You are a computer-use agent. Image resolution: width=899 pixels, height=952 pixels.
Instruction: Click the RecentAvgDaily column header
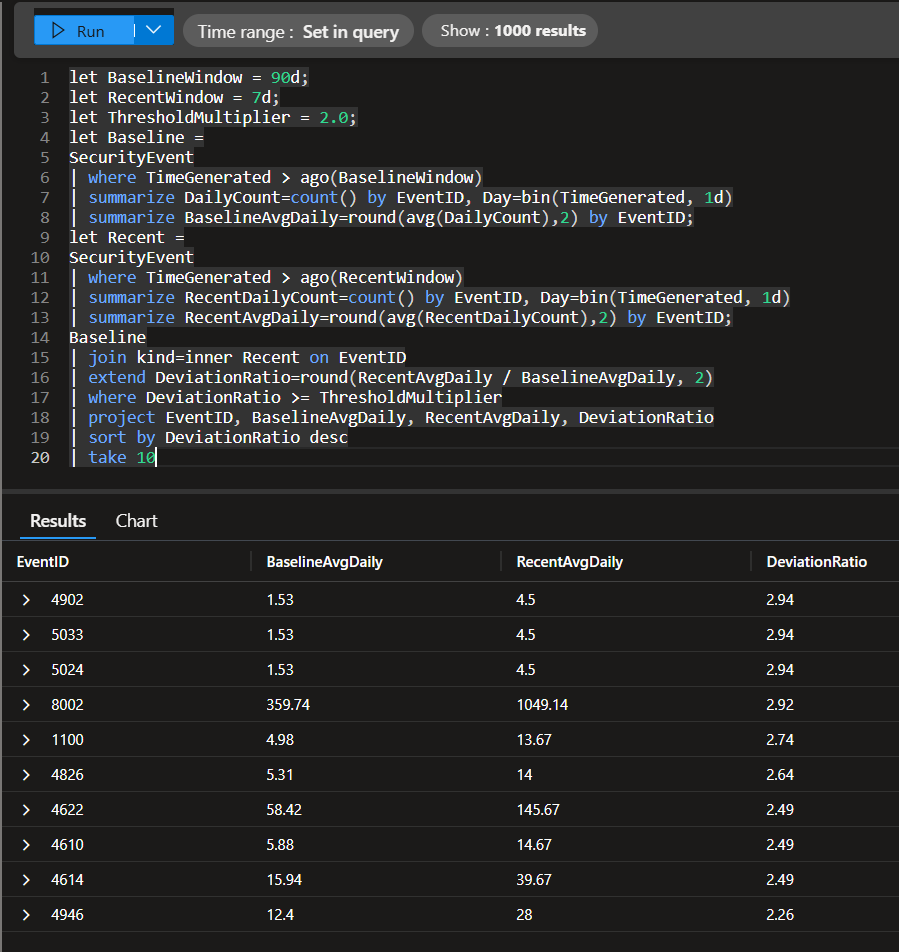point(569,562)
